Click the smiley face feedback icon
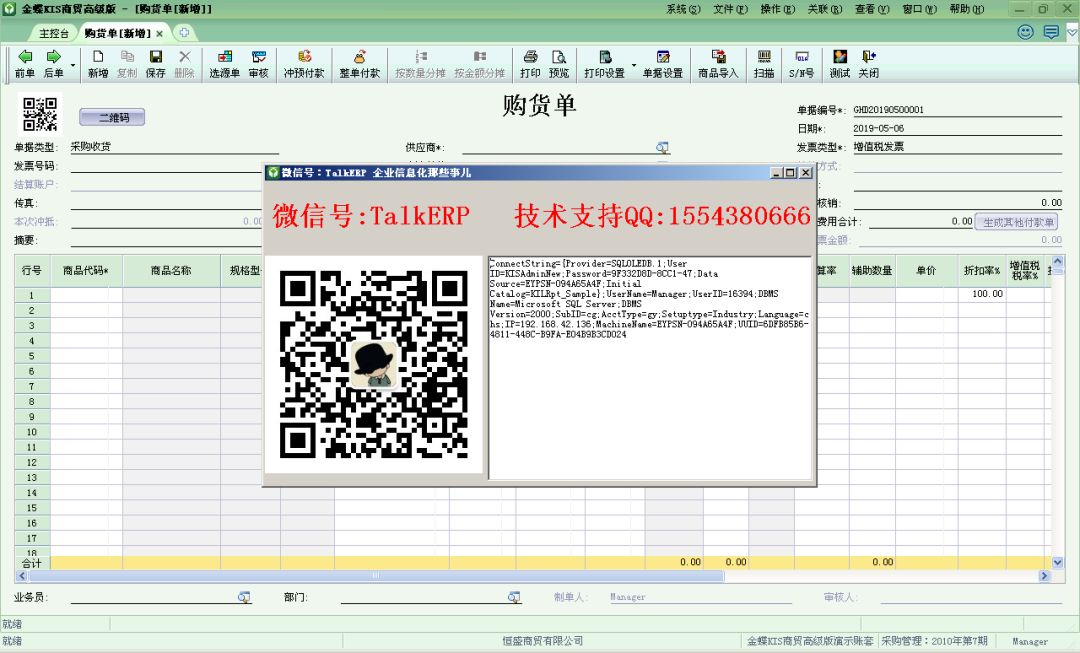This screenshot has width=1080, height=653. tap(1026, 32)
